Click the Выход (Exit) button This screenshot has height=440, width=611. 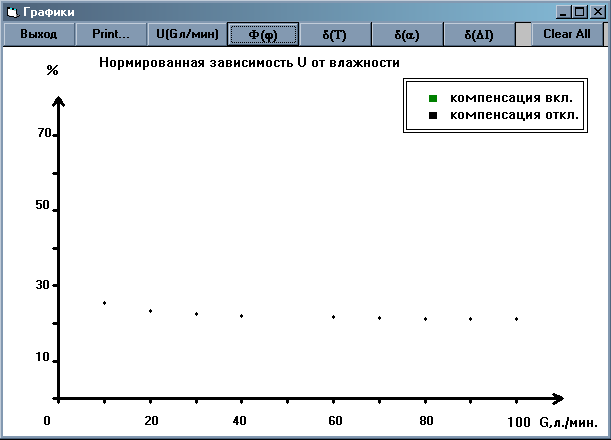39,34
